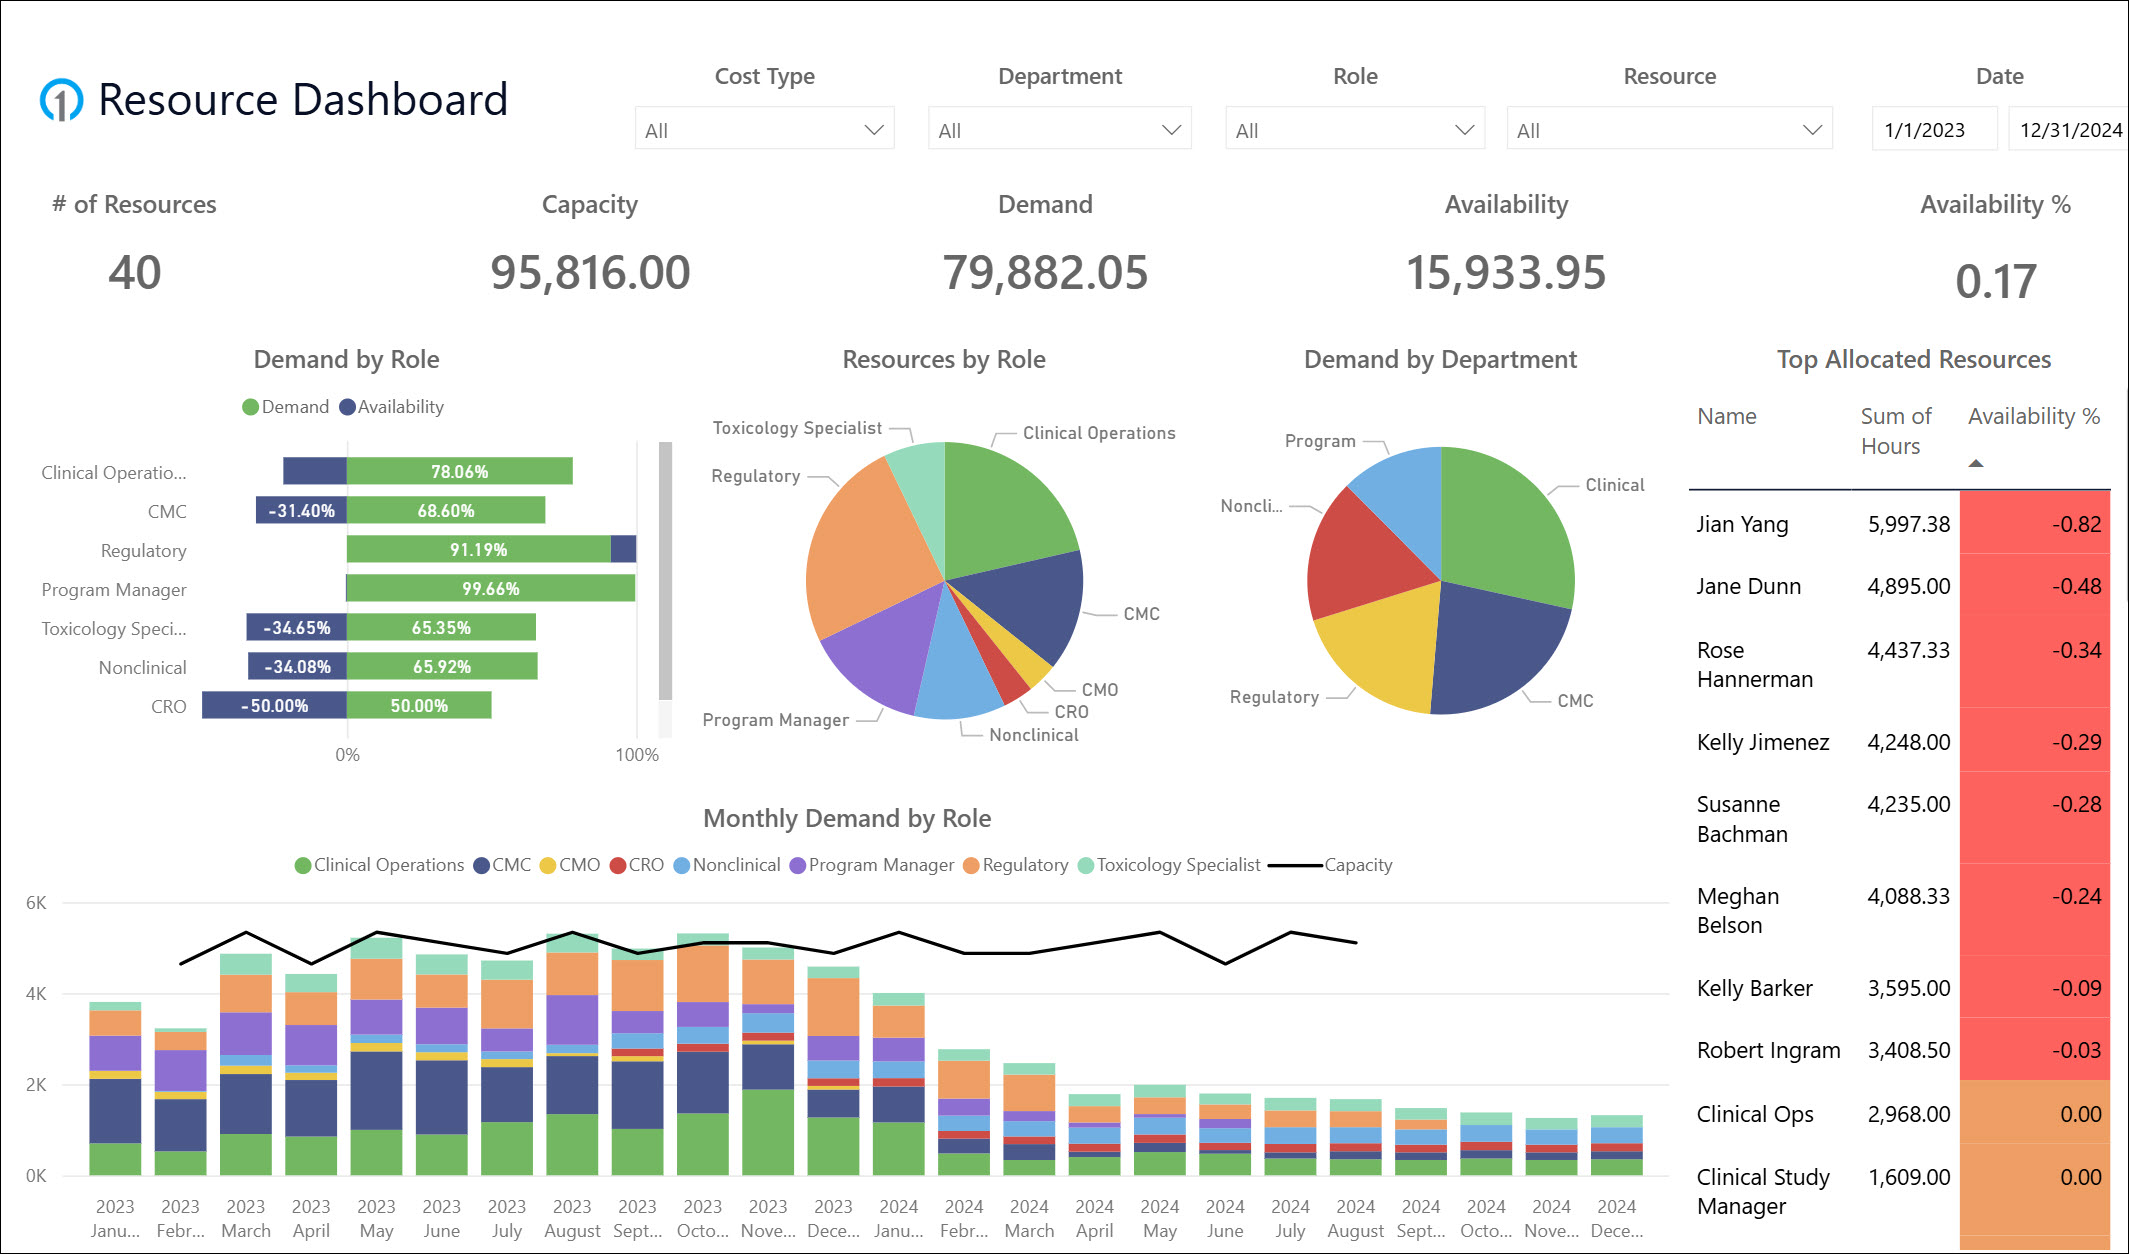Viewport: 2129px width, 1254px height.
Task: Click the Toxicology -34.65% availability bar
Action: [x=297, y=627]
